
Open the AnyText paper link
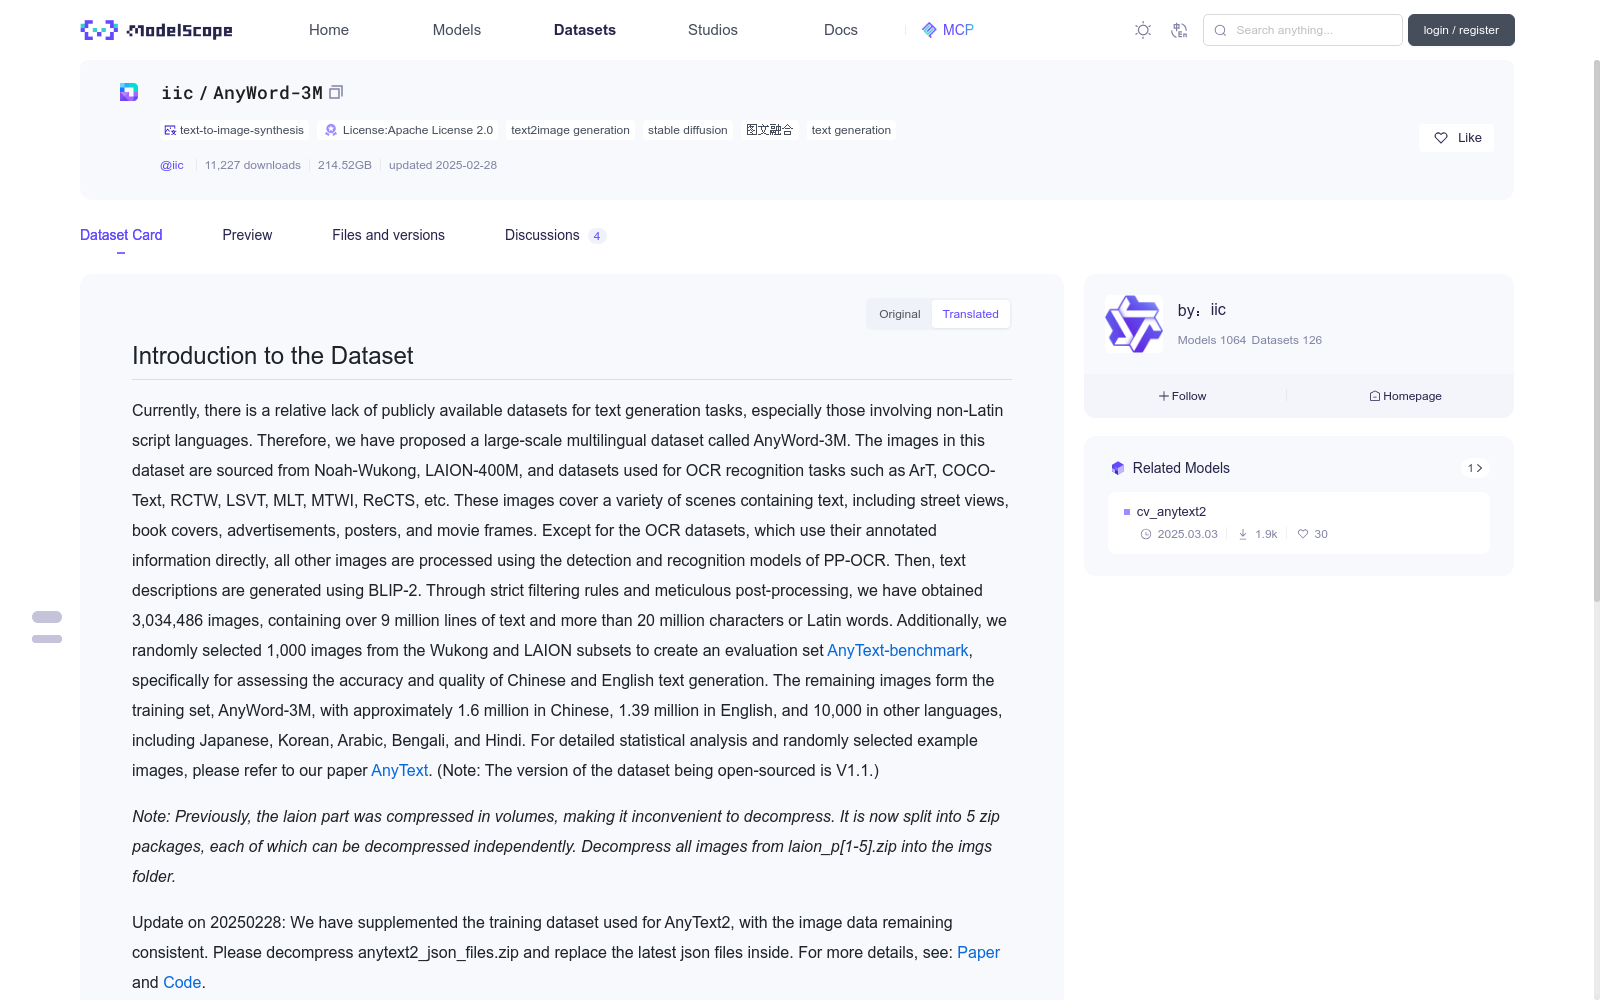coord(399,770)
